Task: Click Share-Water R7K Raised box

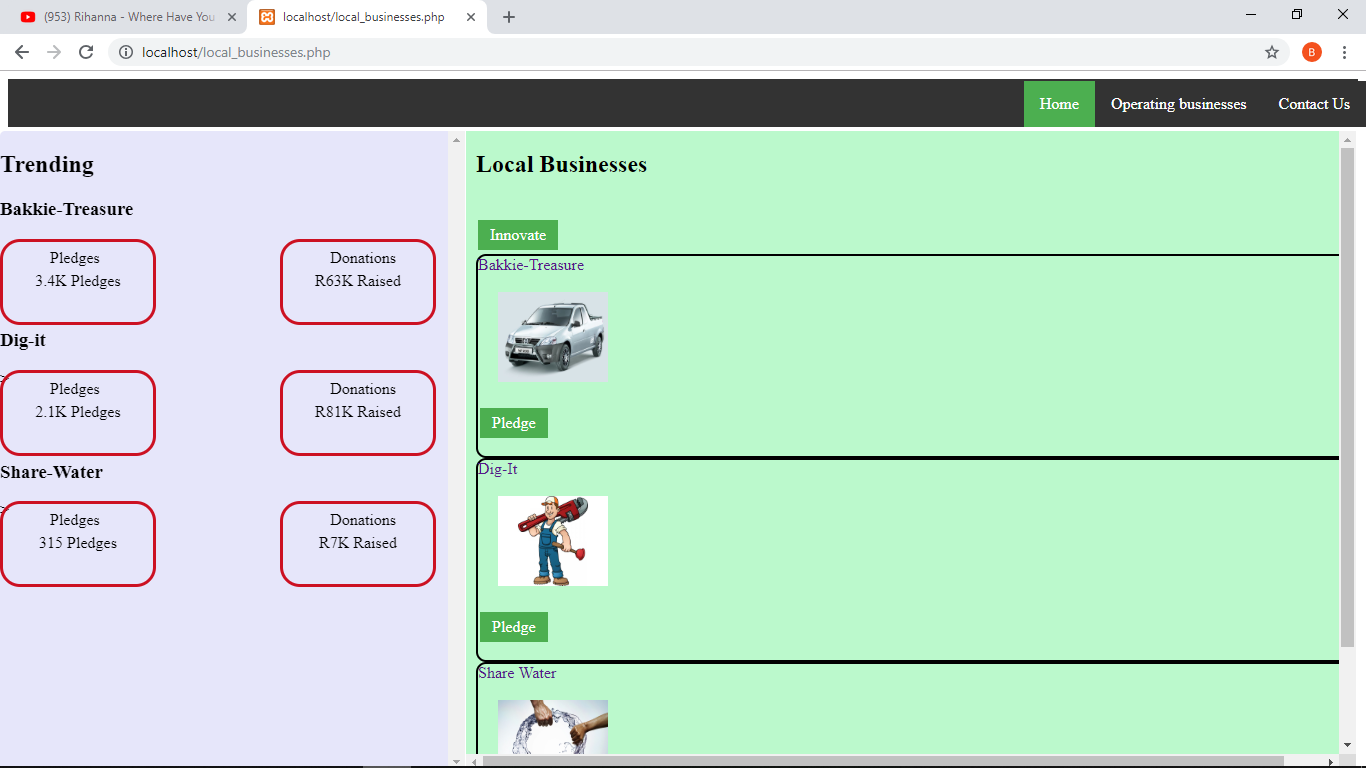Action: point(358,544)
